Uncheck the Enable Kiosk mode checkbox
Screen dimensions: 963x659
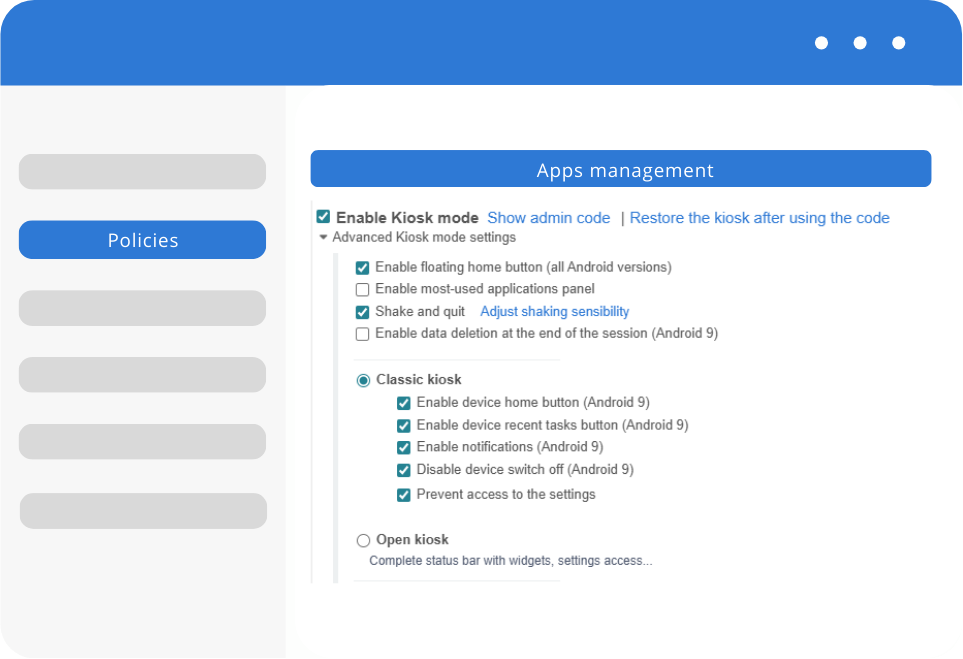pyautogui.click(x=323, y=217)
